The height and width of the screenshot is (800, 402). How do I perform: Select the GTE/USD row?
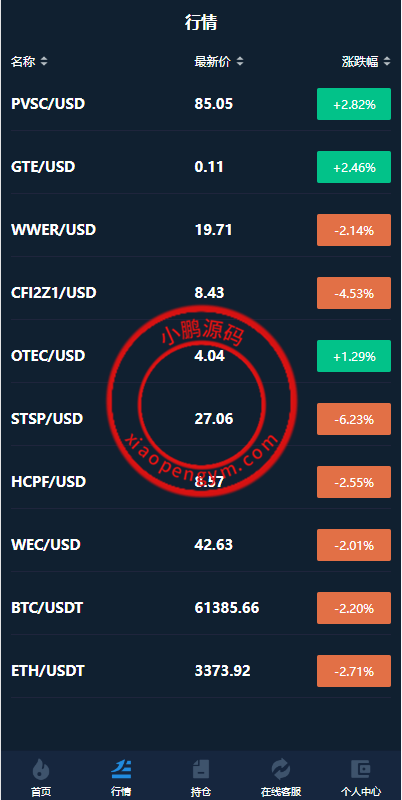(x=201, y=167)
